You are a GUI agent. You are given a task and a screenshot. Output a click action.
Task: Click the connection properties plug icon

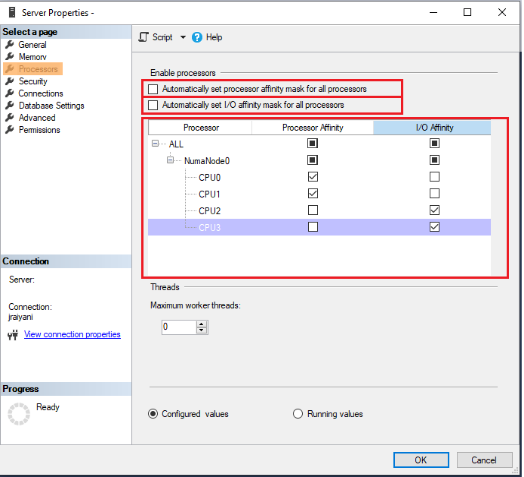(13, 335)
